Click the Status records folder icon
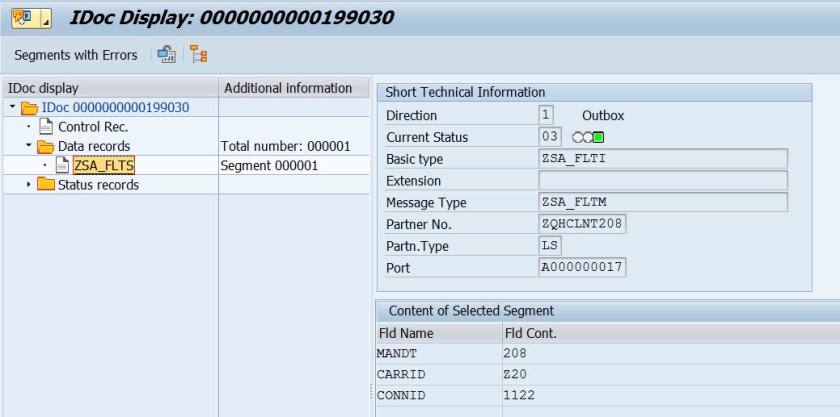Image resolution: width=840 pixels, height=417 pixels. point(46,185)
